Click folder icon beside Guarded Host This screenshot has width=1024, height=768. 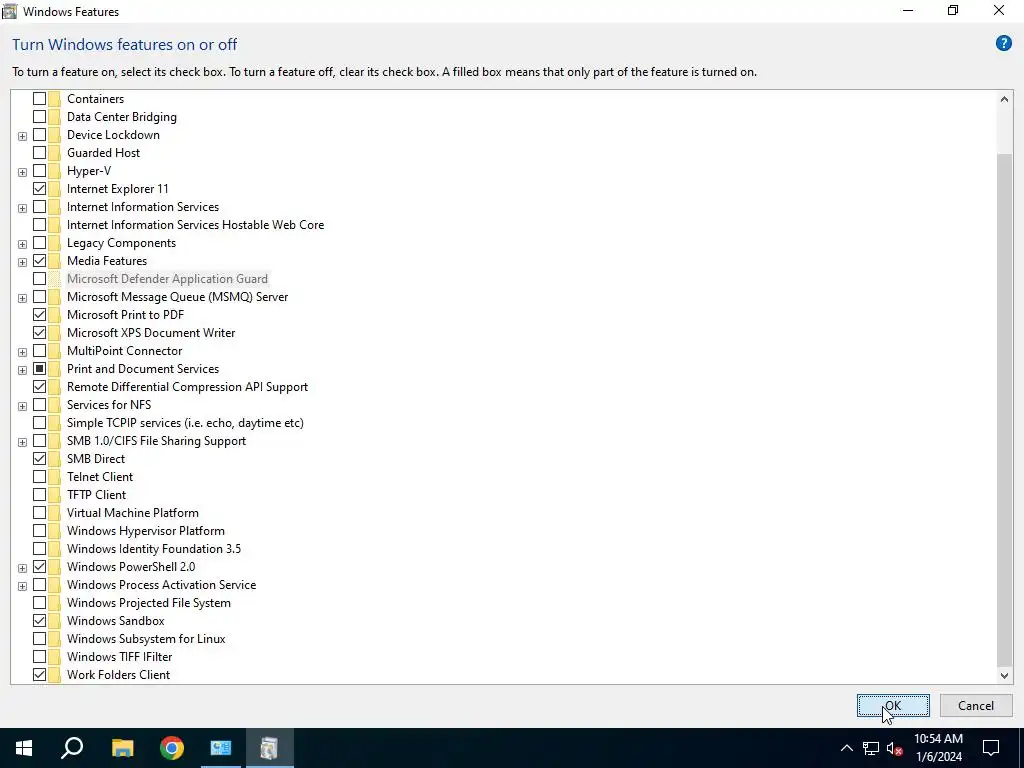[54, 153]
